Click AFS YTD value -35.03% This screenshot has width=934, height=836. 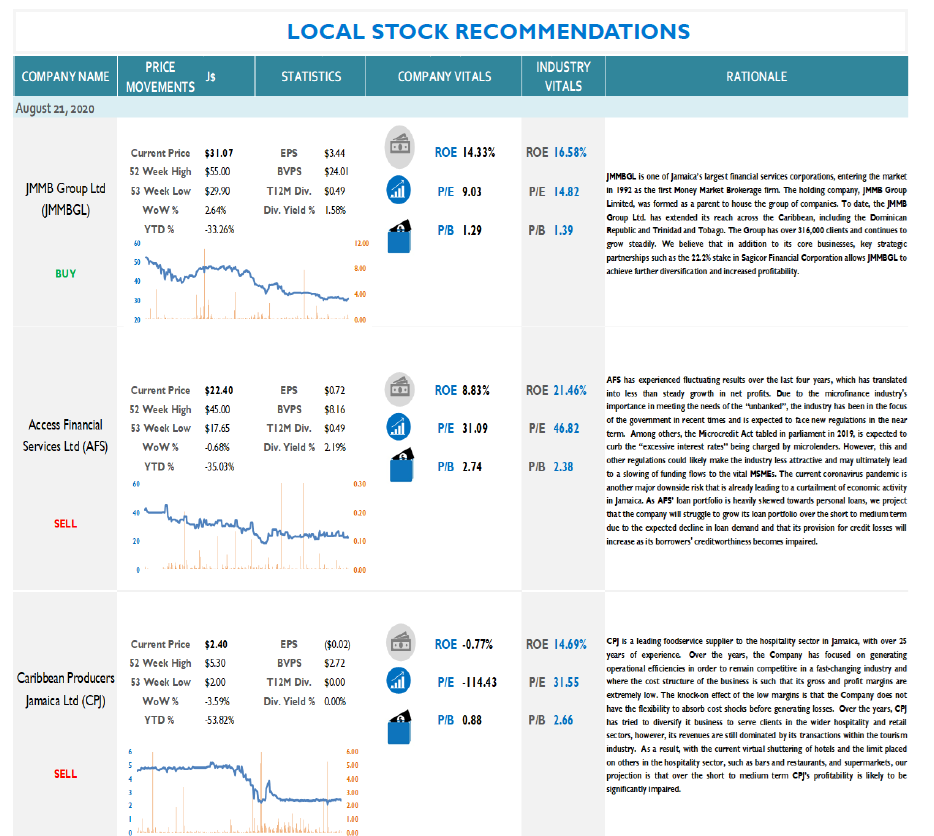[219, 467]
